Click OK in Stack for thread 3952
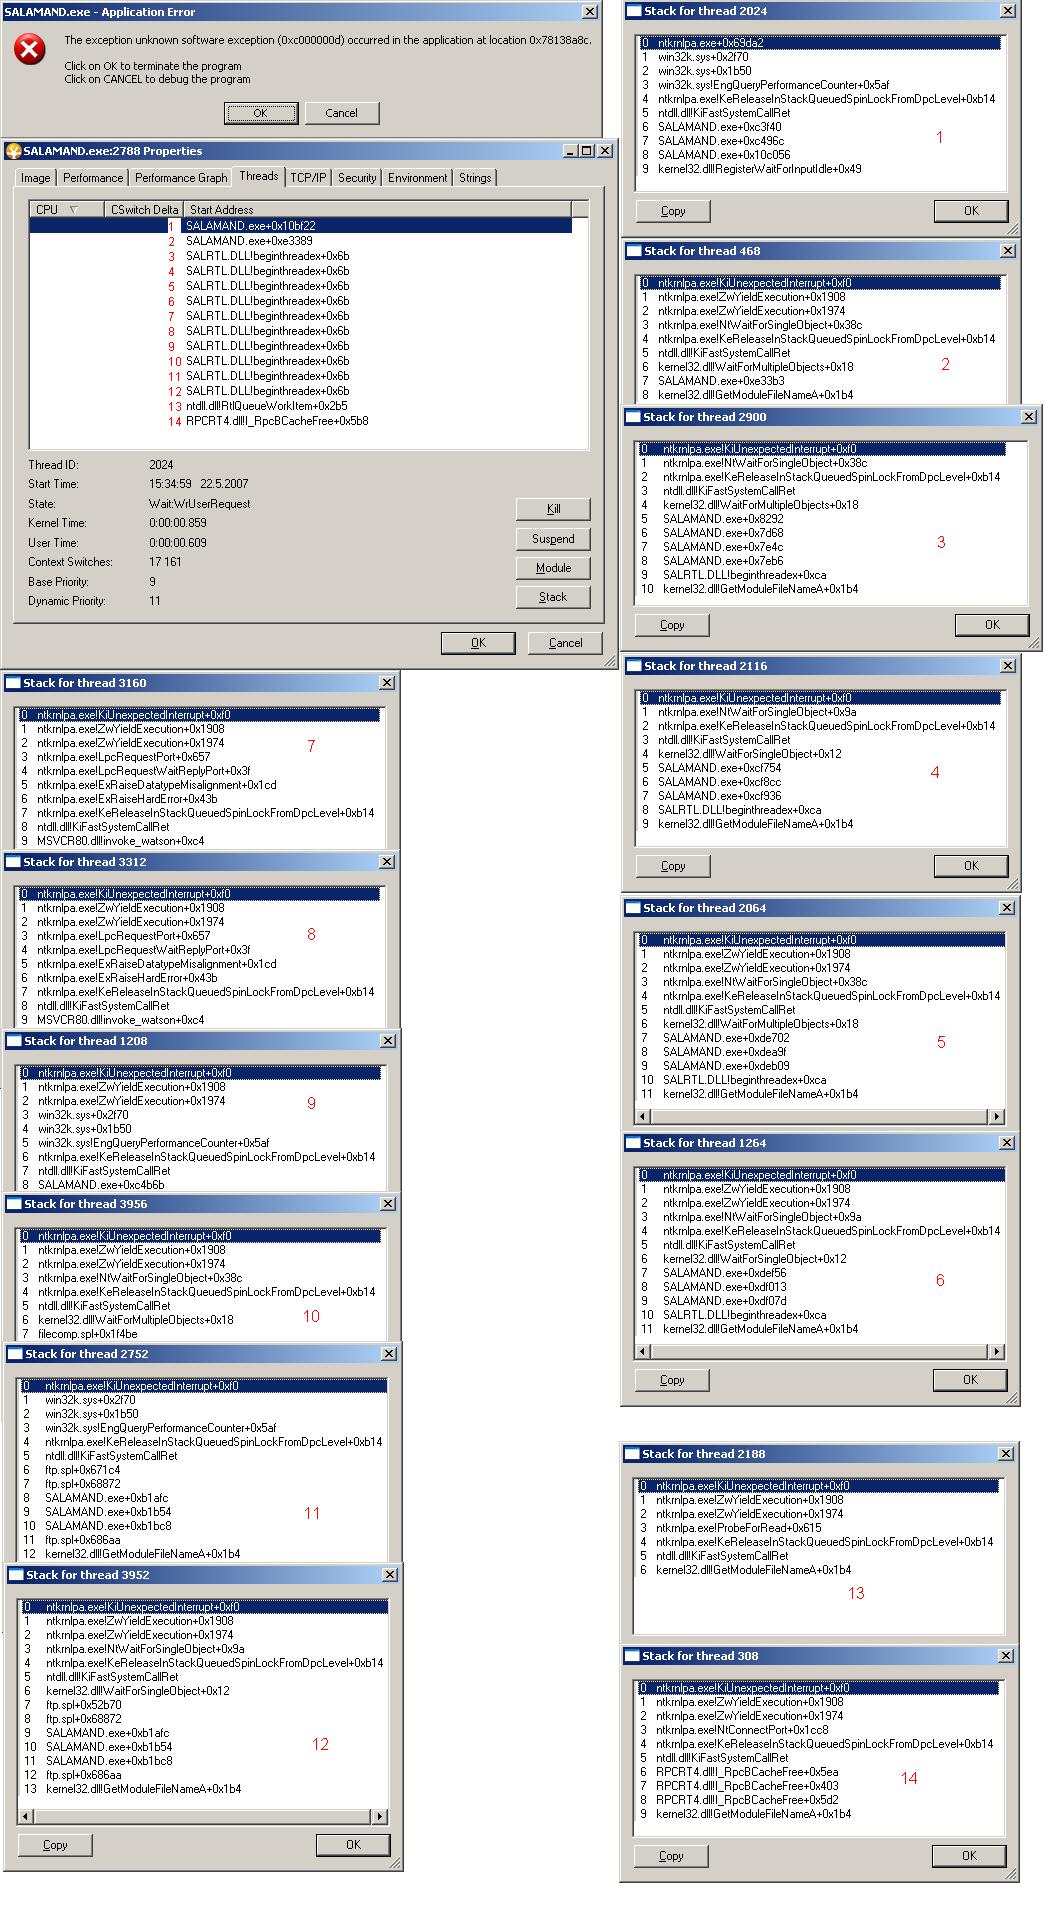 (x=353, y=1845)
